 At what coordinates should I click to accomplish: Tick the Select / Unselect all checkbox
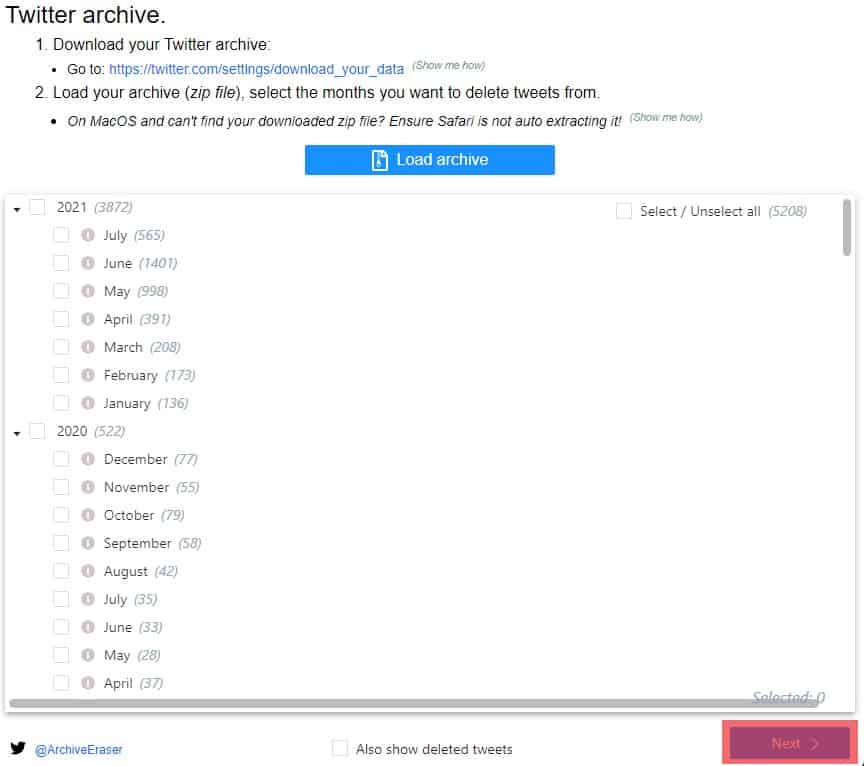(624, 211)
